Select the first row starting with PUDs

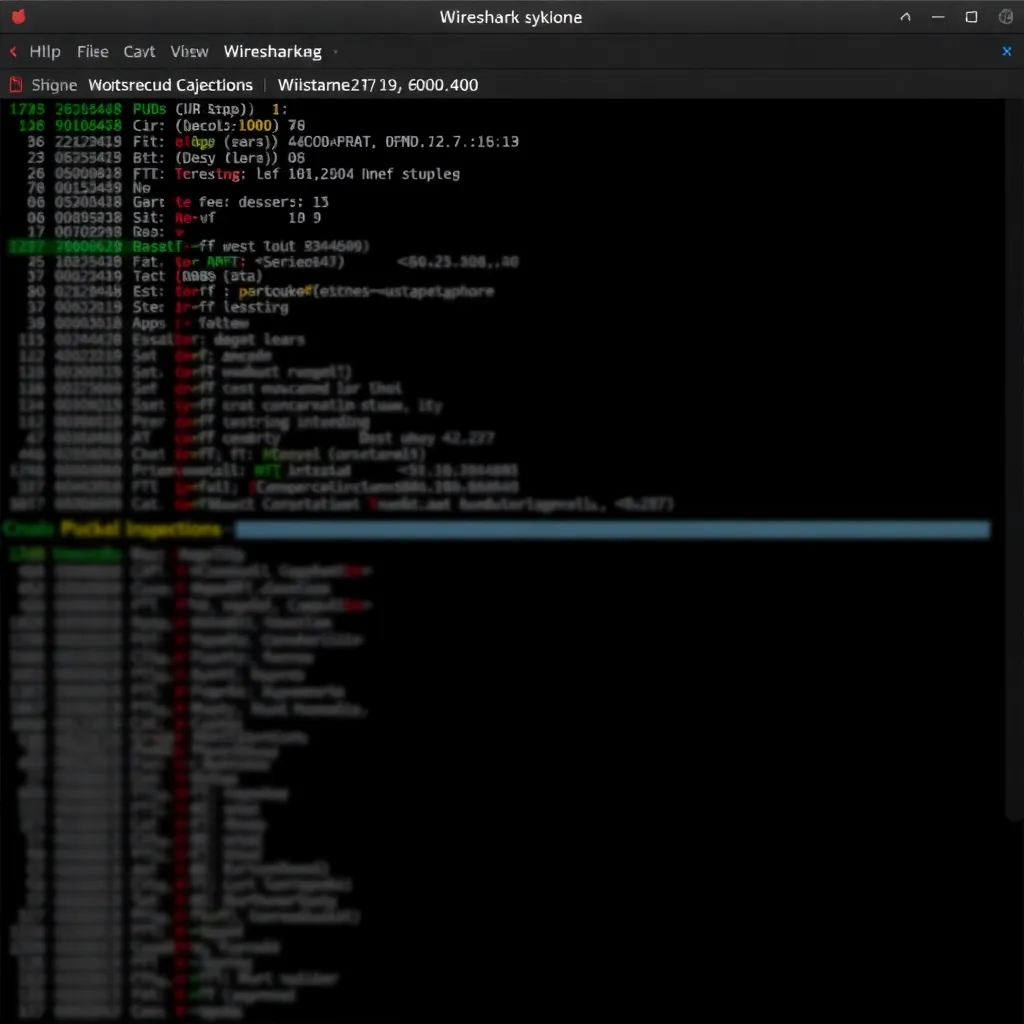click(149, 109)
